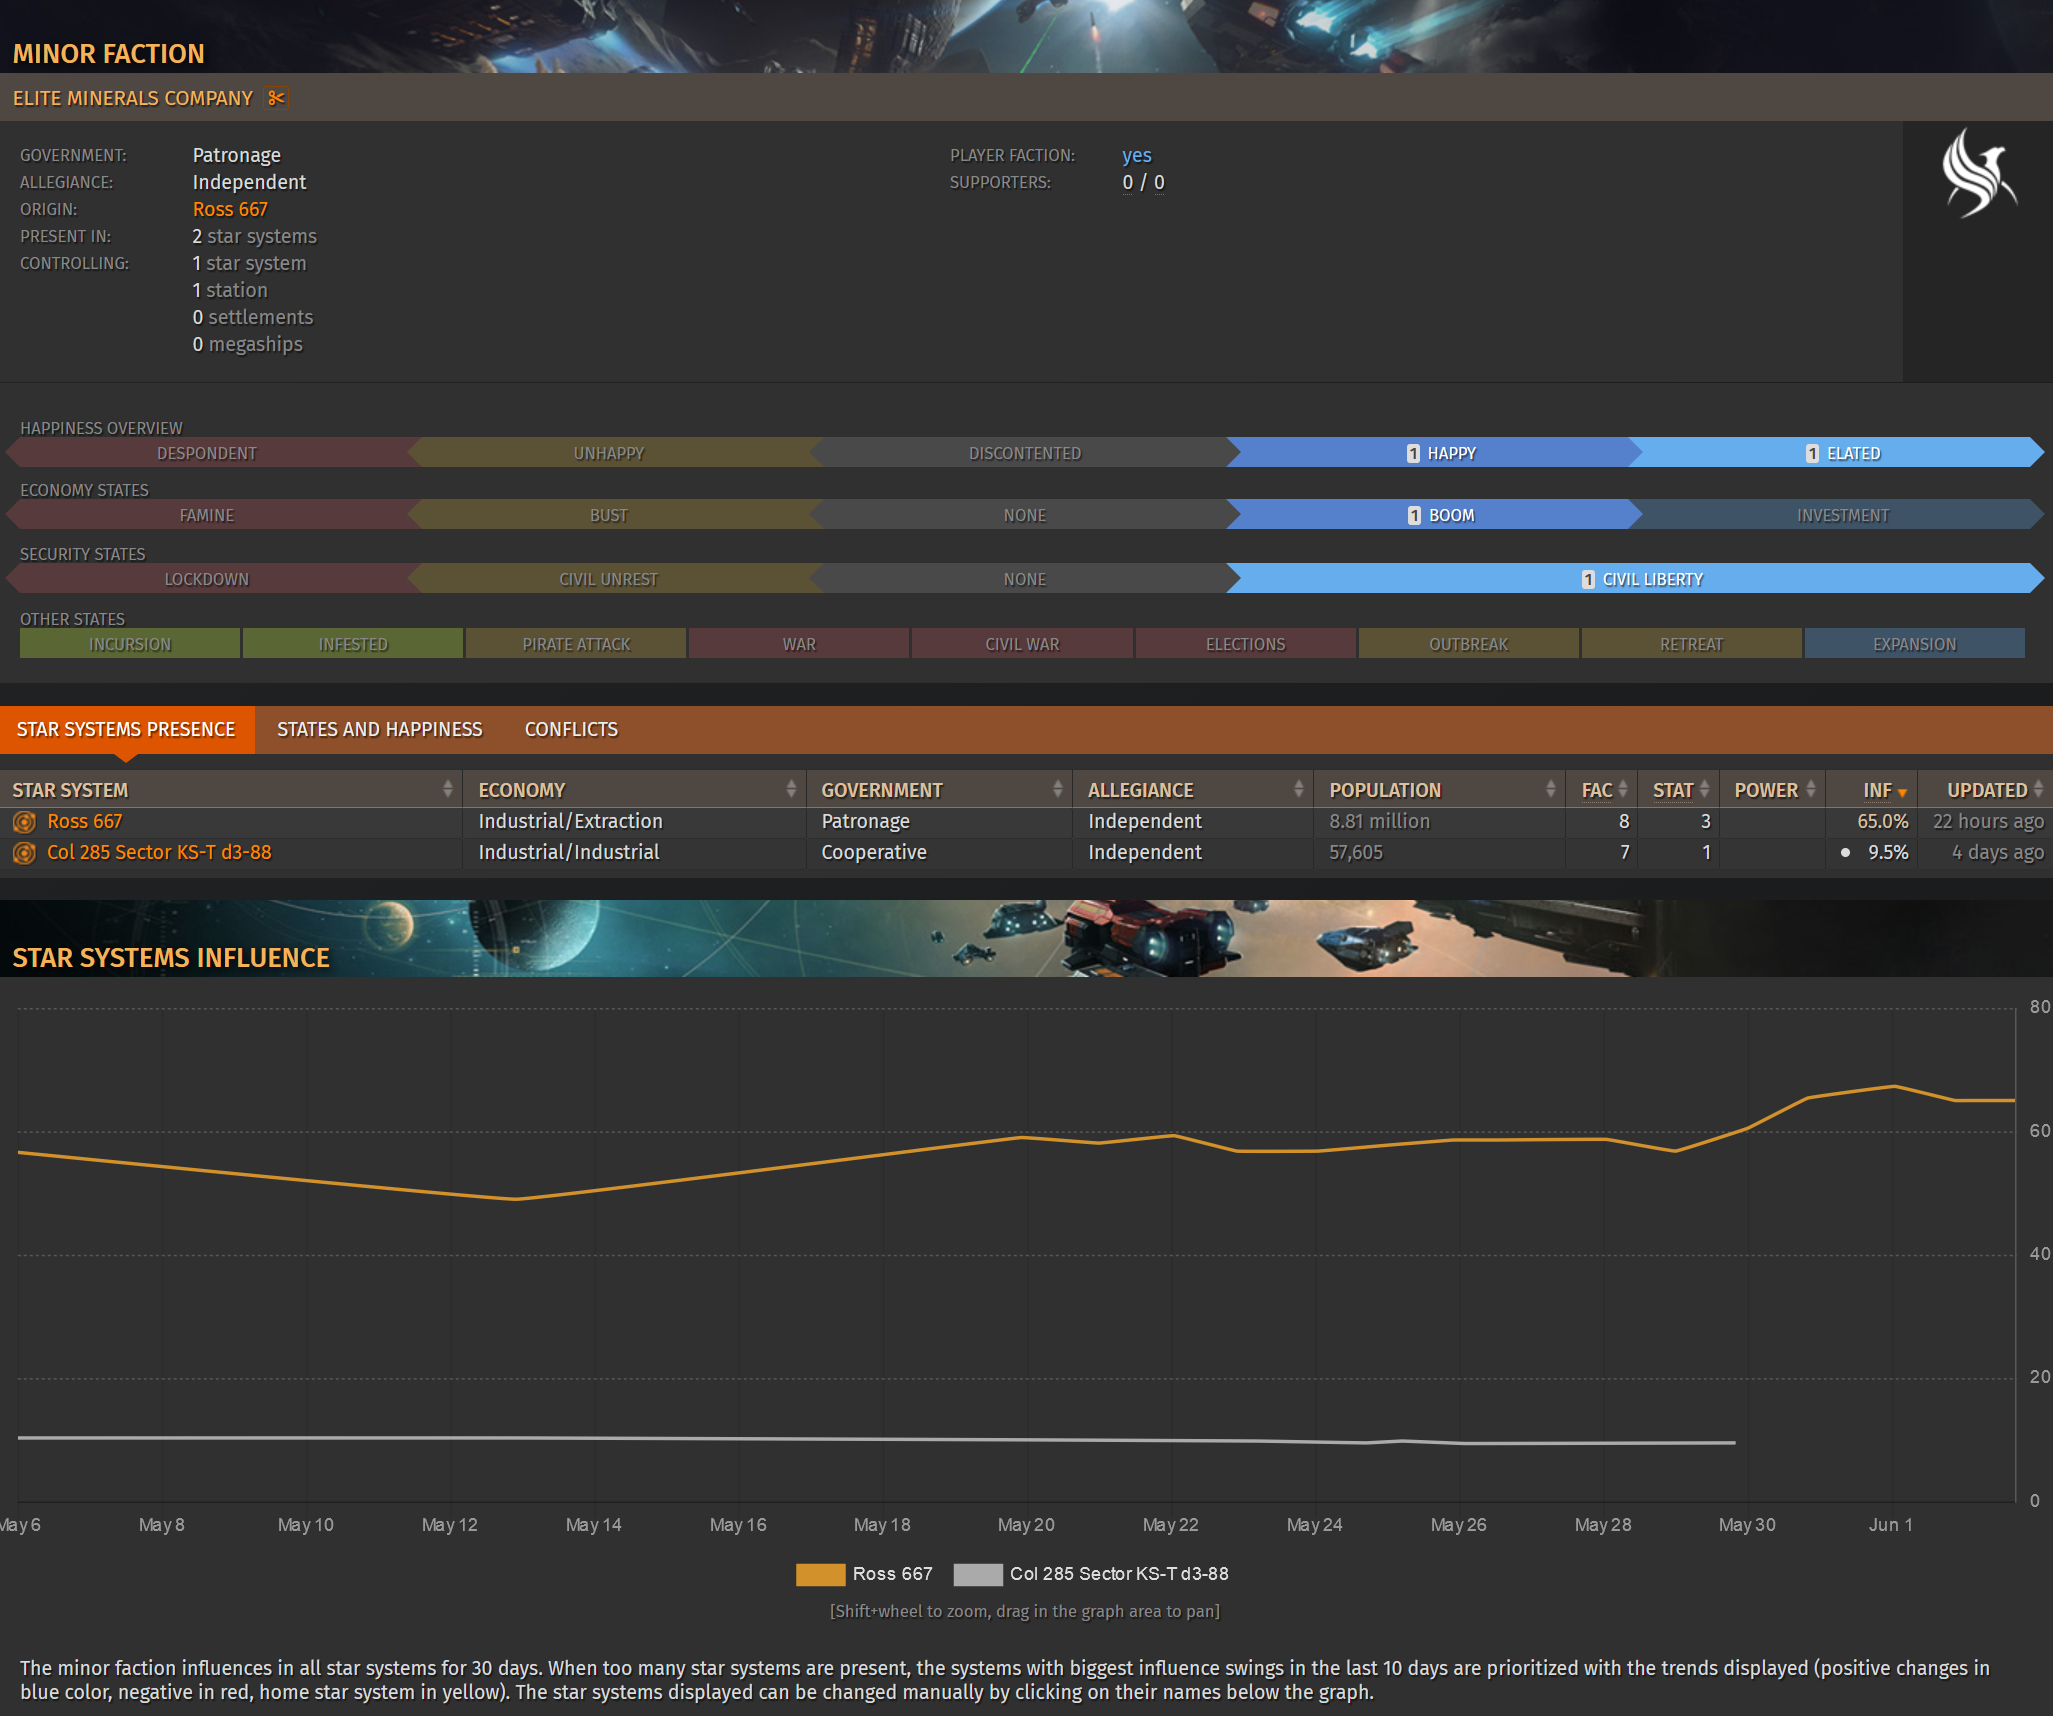The image size is (2053, 1716).
Task: Open Ross 667 link in systems table
Action: 84,821
